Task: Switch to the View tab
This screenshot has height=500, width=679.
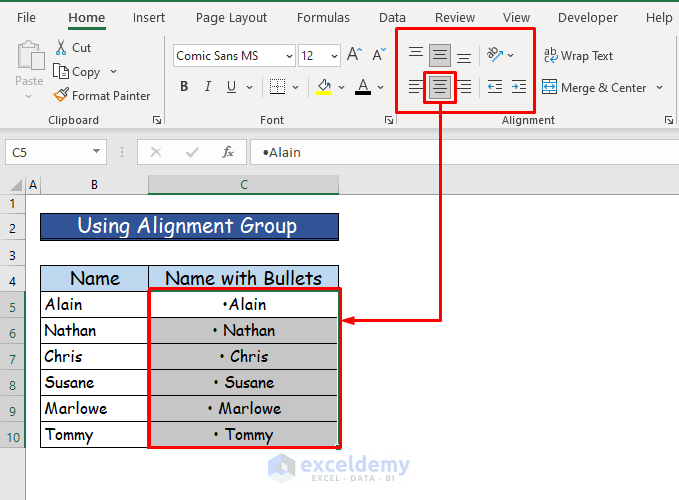Action: click(x=516, y=17)
